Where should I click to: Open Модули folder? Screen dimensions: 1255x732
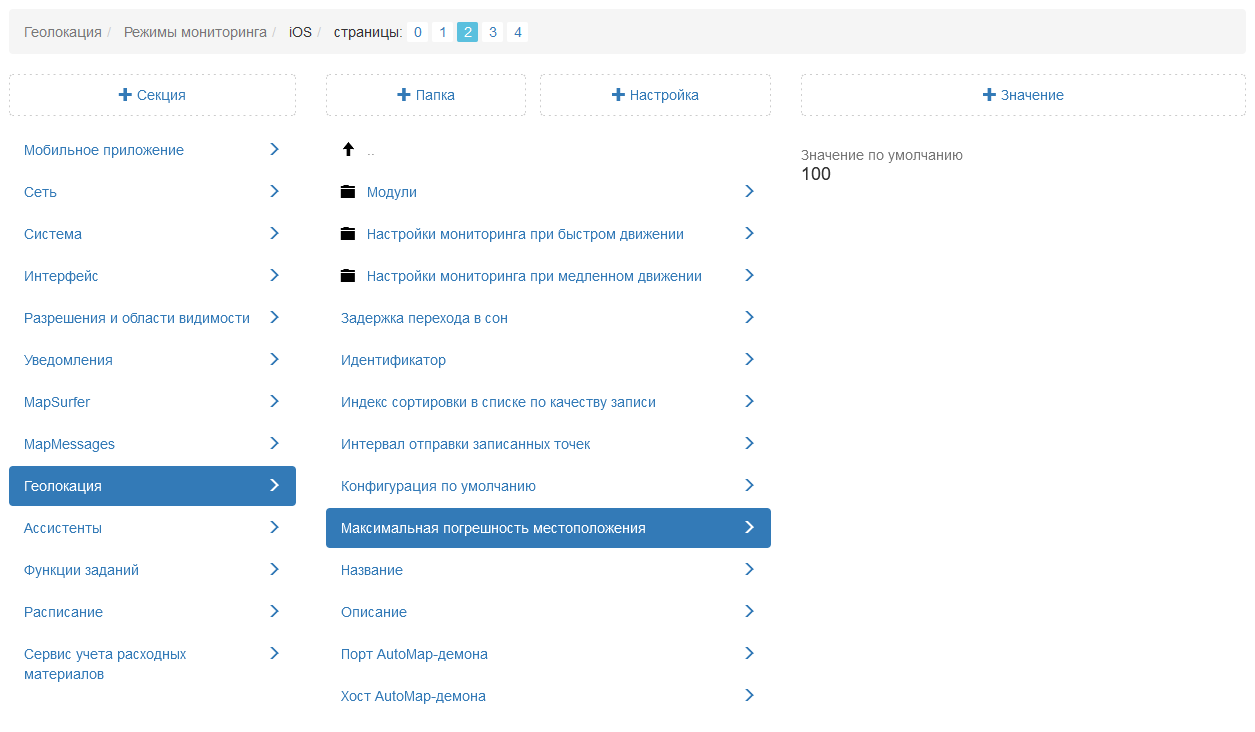(548, 192)
